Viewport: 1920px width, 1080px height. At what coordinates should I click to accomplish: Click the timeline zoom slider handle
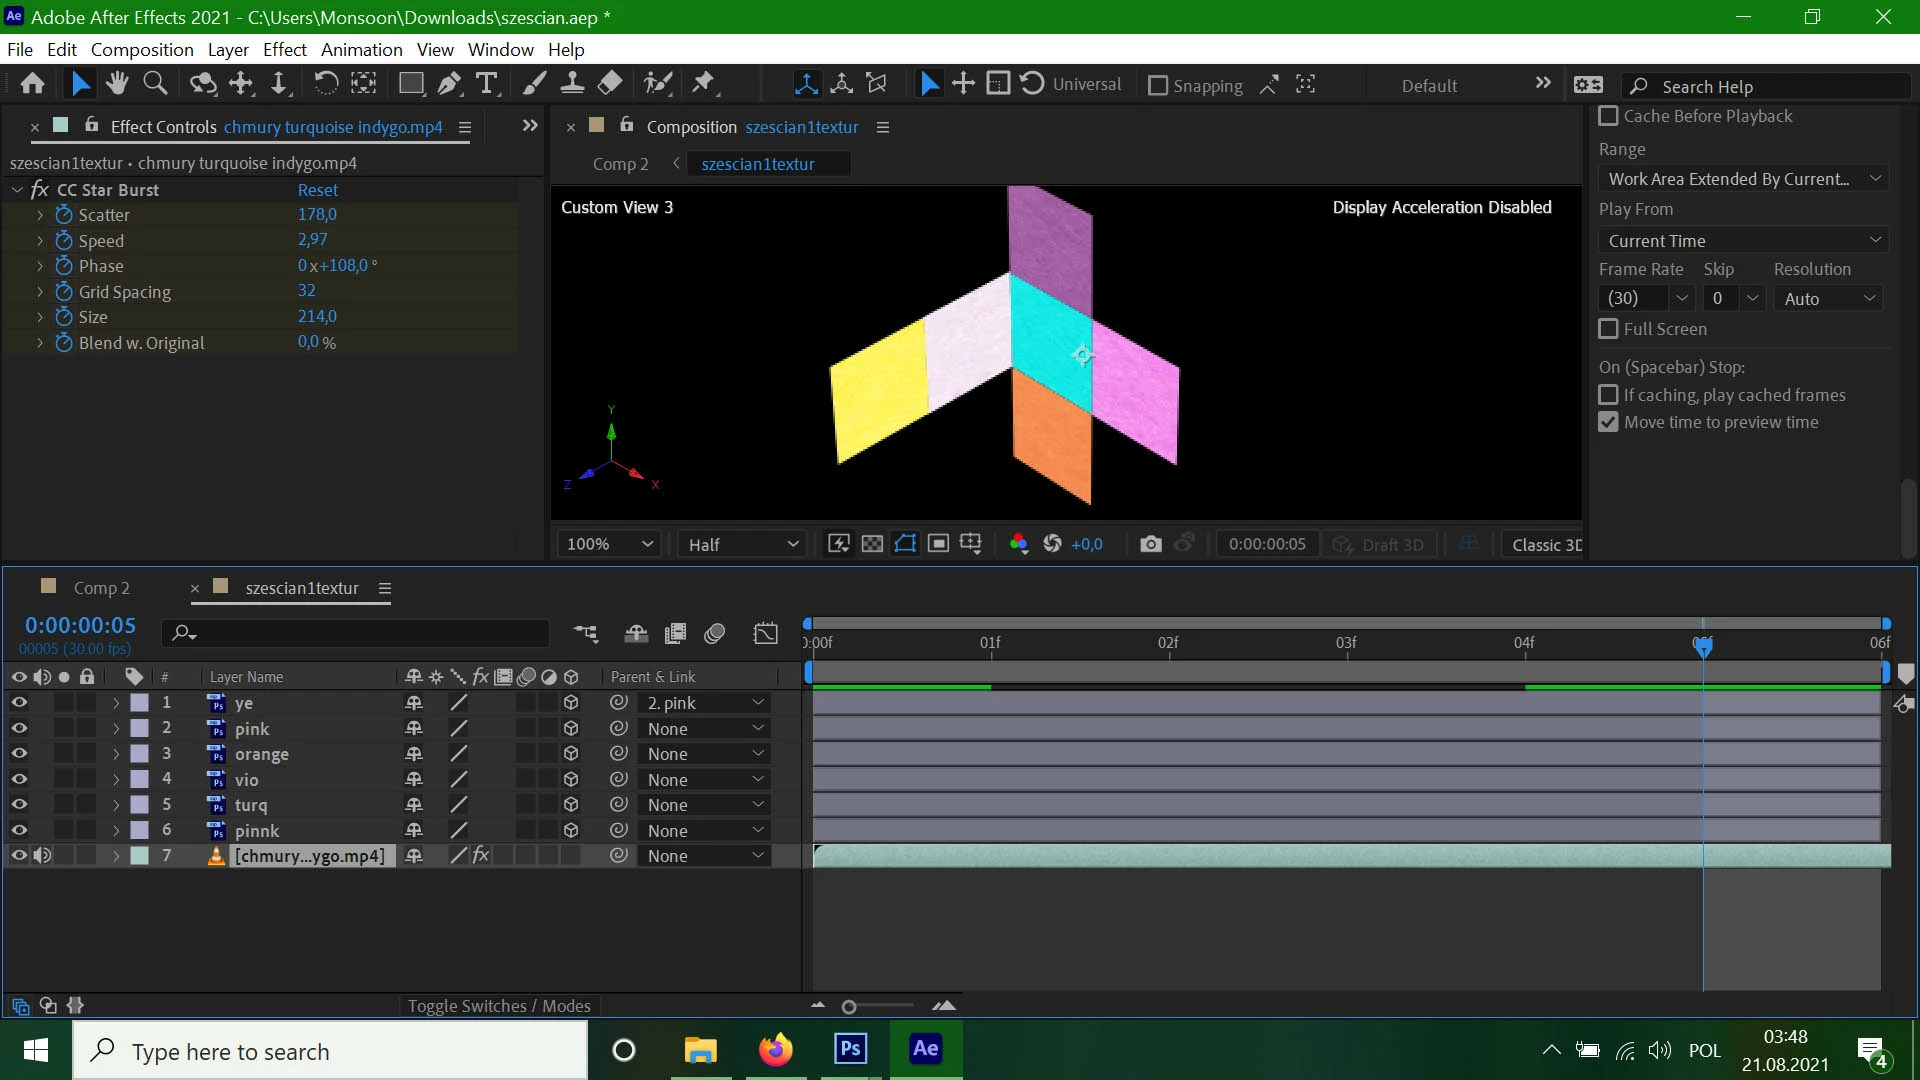849,1007
